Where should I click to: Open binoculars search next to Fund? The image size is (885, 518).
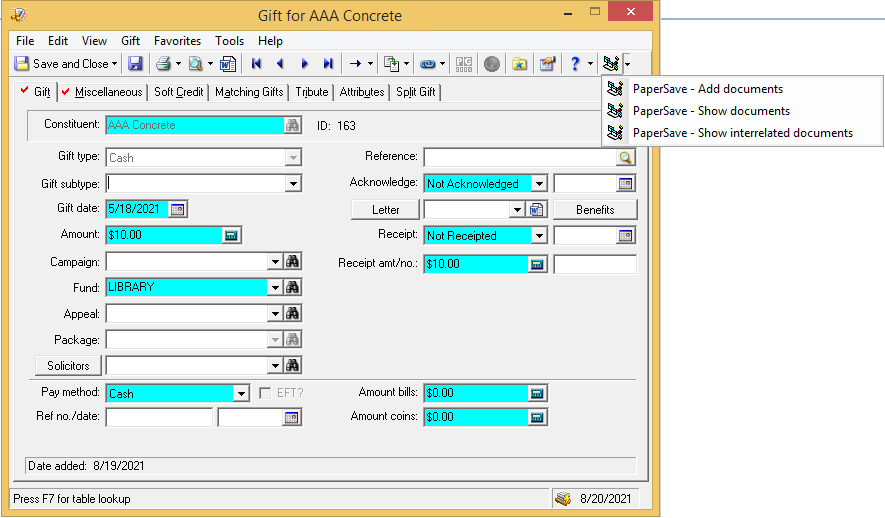click(x=293, y=287)
